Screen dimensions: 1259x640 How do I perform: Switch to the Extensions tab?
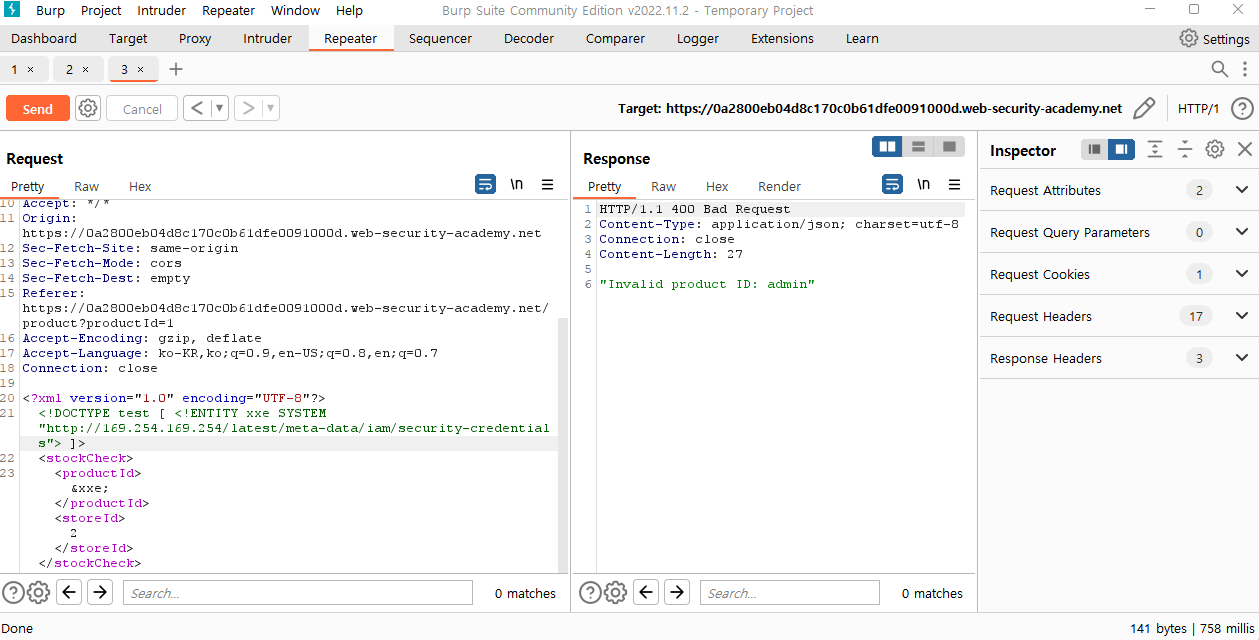782,39
